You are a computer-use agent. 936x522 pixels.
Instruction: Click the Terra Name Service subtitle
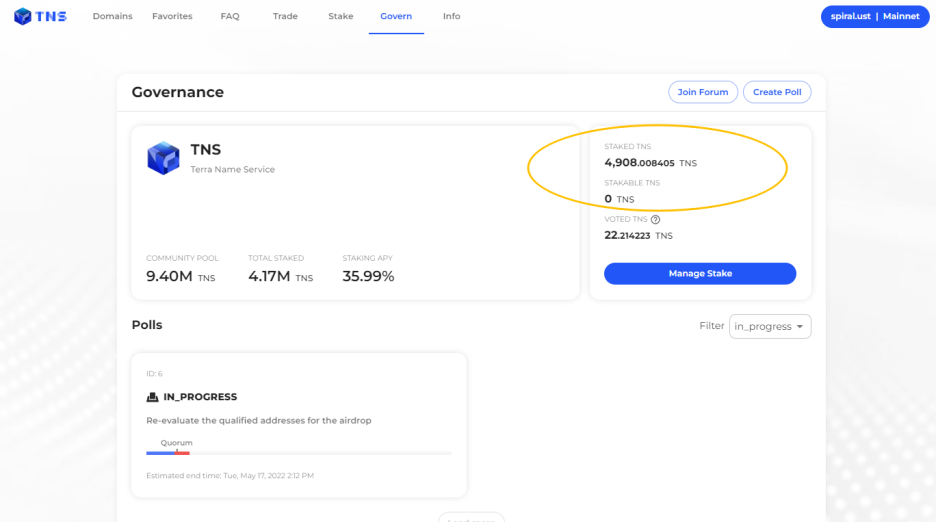[233, 170]
